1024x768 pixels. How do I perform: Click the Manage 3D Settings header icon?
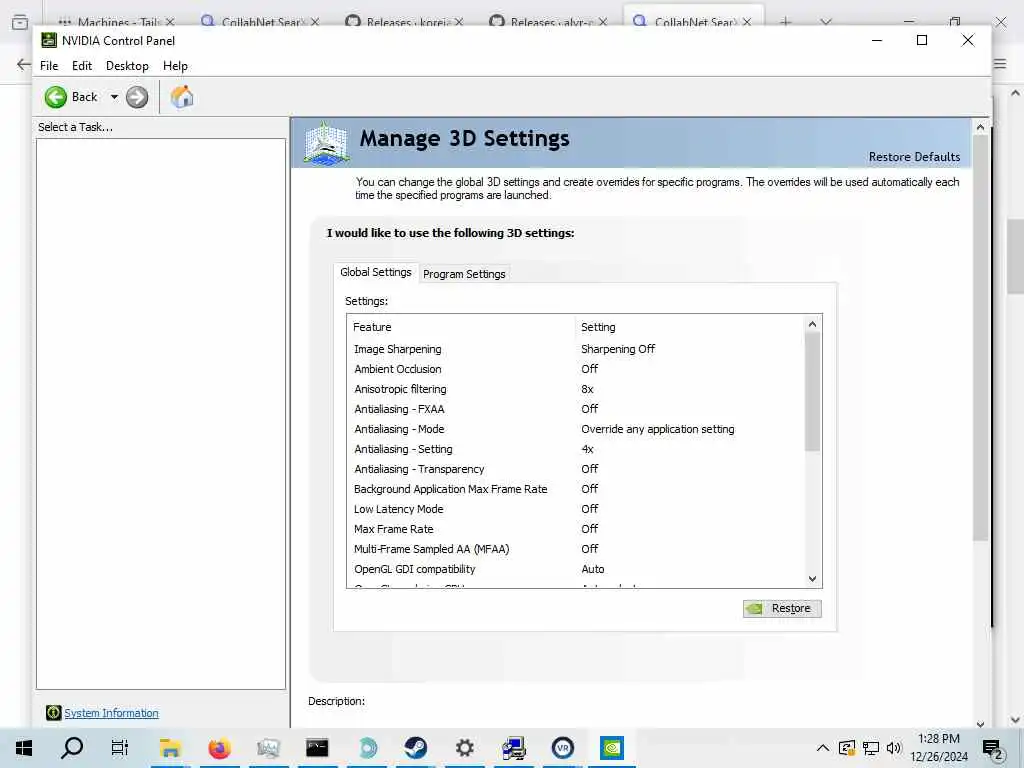click(327, 143)
